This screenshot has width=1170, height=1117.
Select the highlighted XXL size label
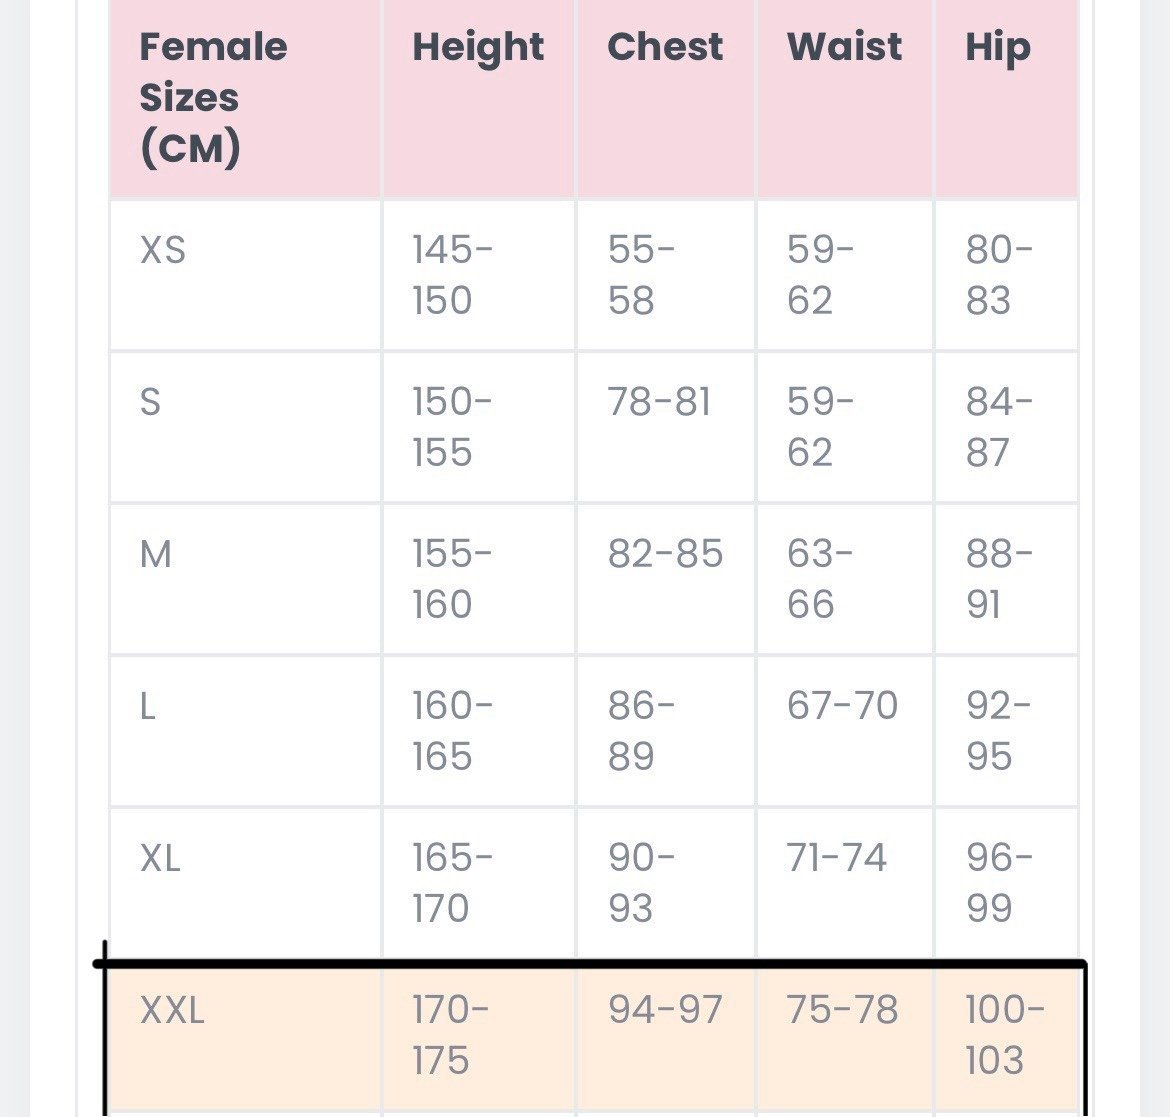pyautogui.click(x=172, y=1010)
